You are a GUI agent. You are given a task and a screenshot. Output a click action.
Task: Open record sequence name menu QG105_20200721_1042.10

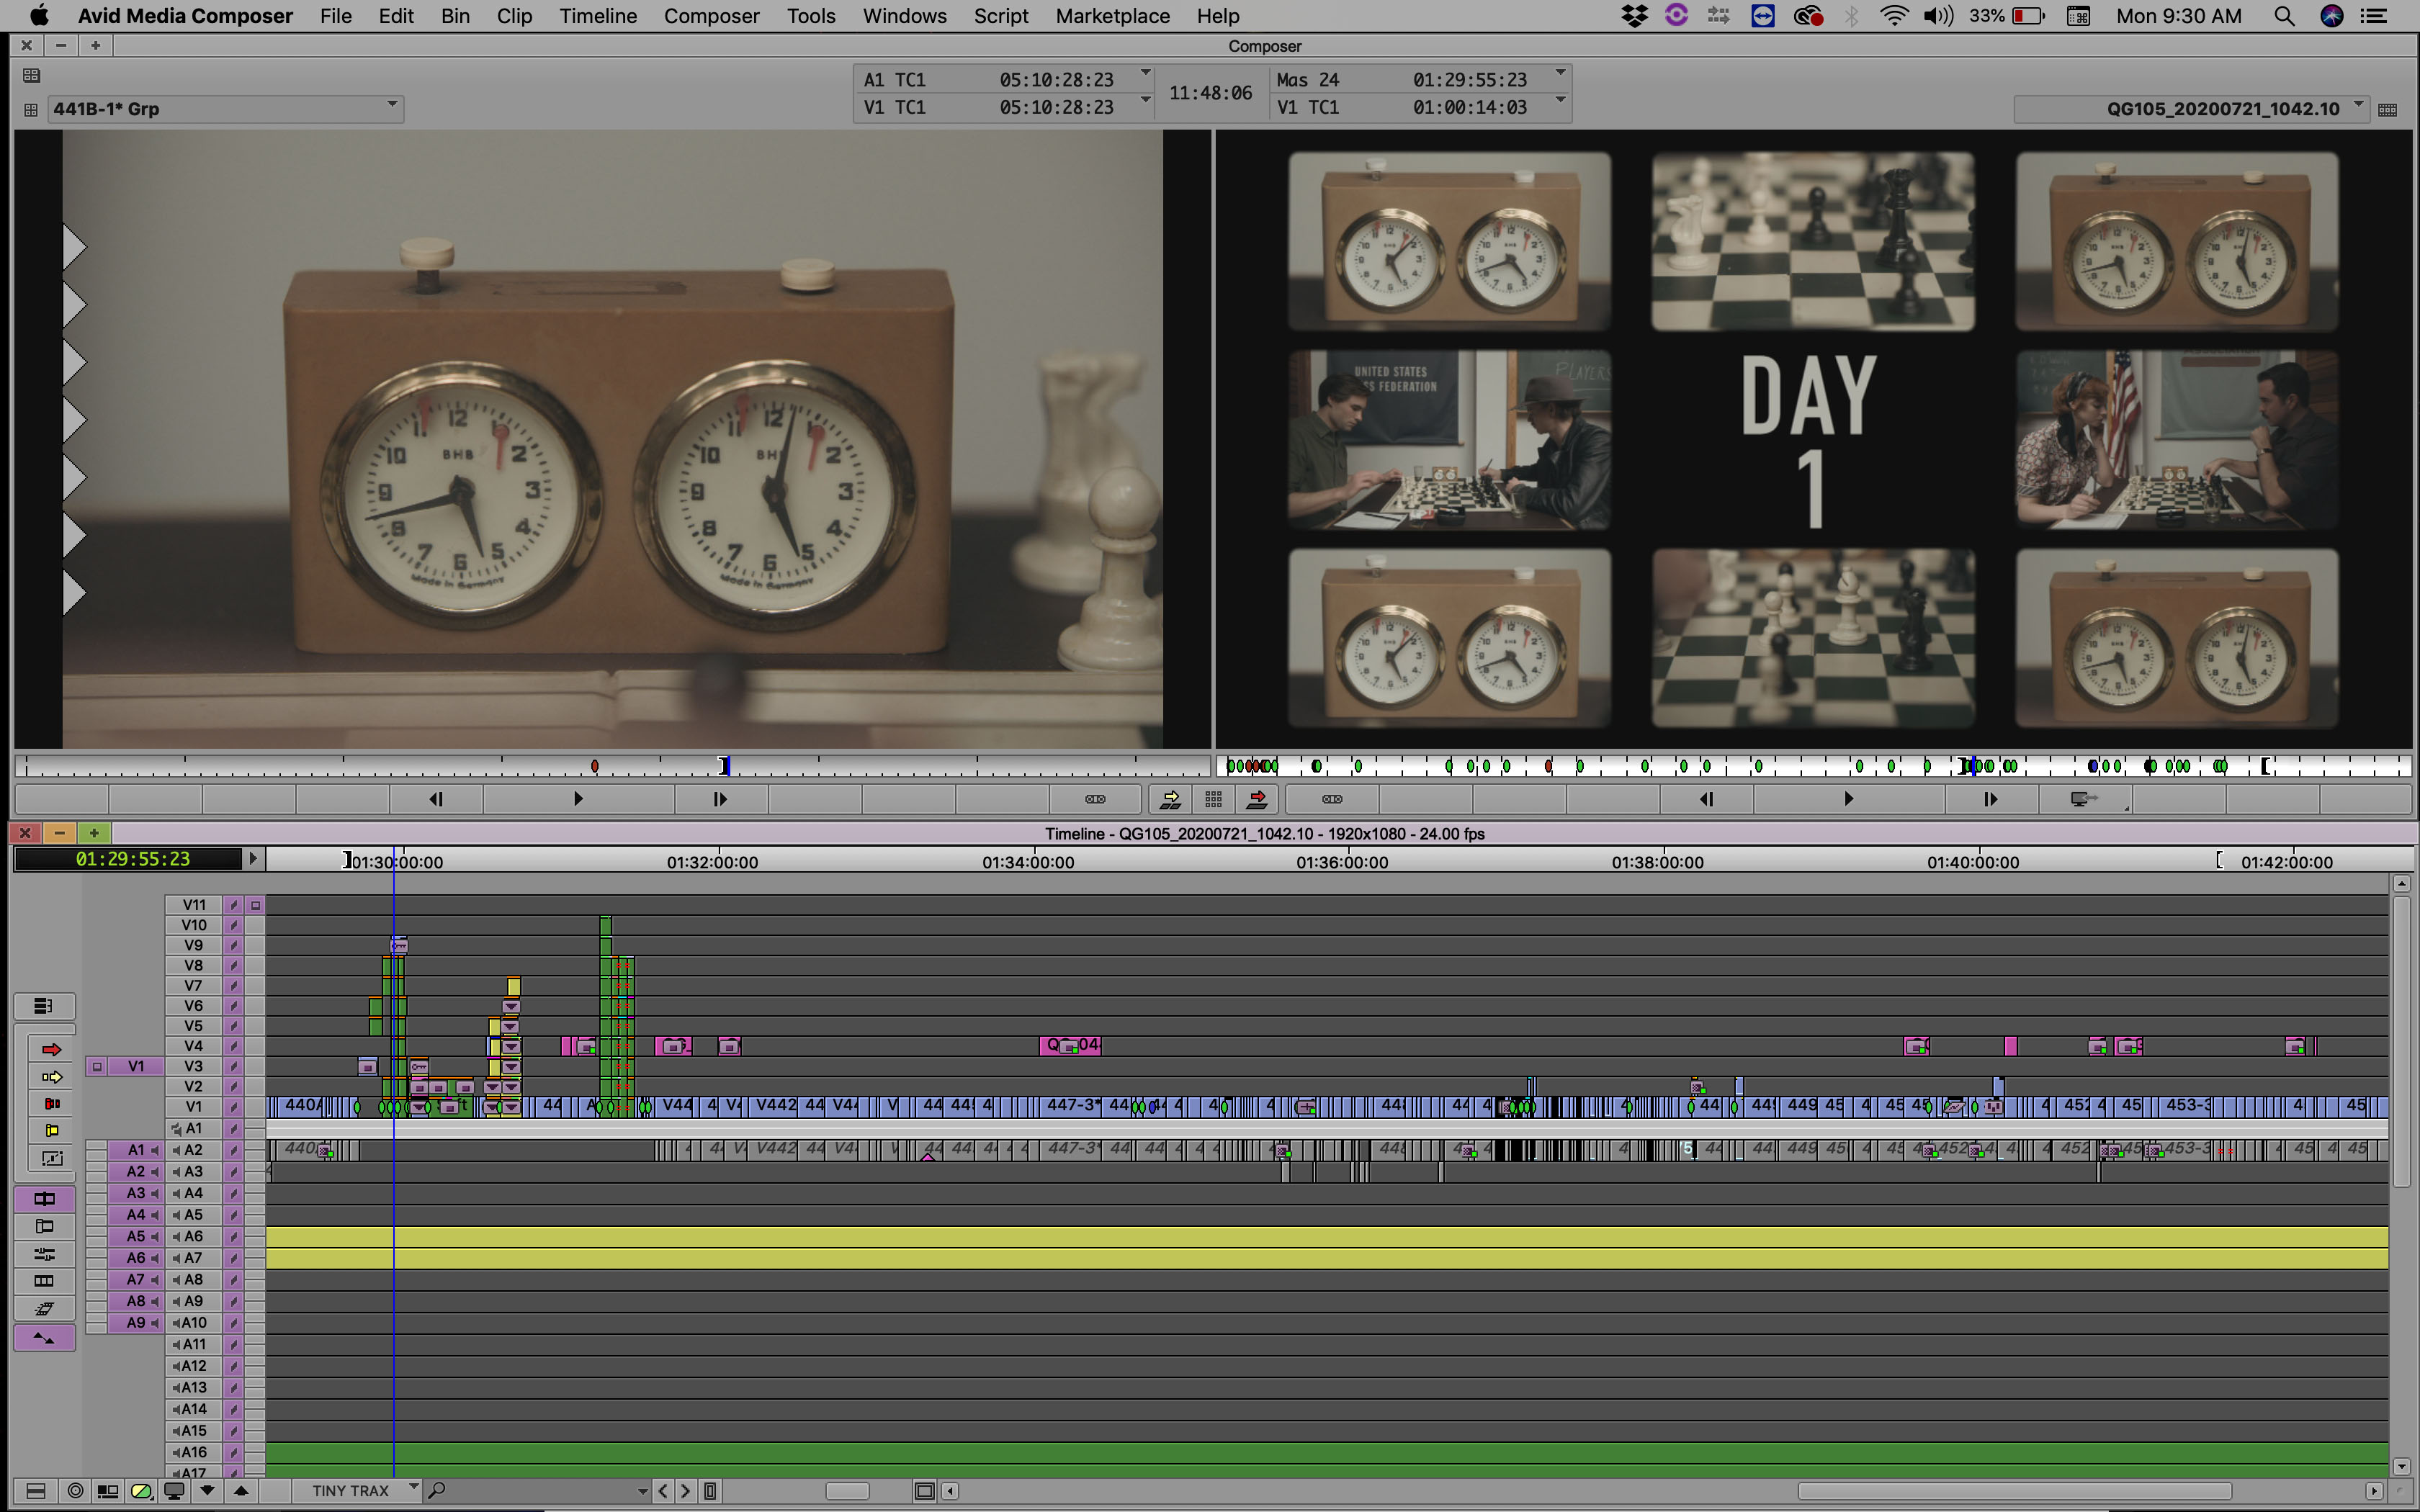point(2191,108)
